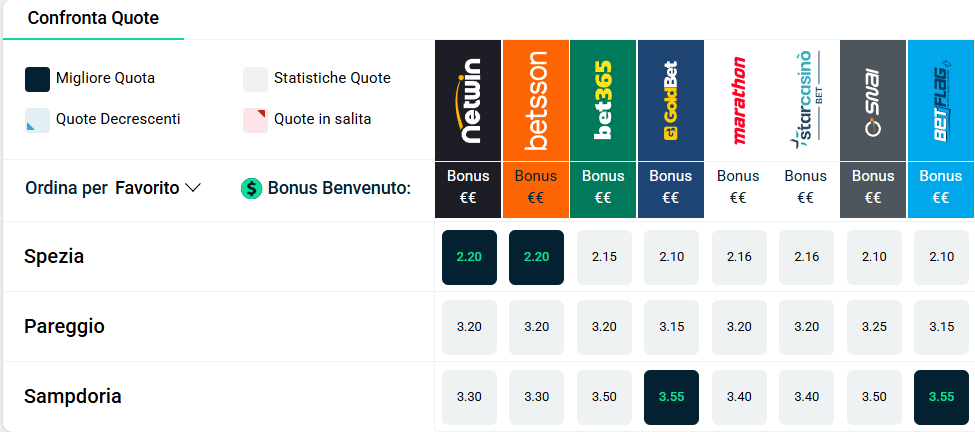Open the StarCasinò Bet logo

tap(806, 100)
